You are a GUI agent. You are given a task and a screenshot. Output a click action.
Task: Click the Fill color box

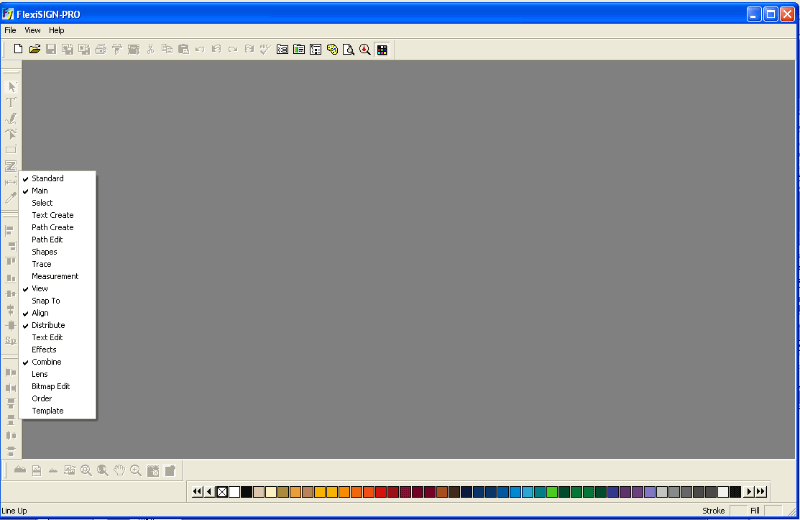pos(773,510)
